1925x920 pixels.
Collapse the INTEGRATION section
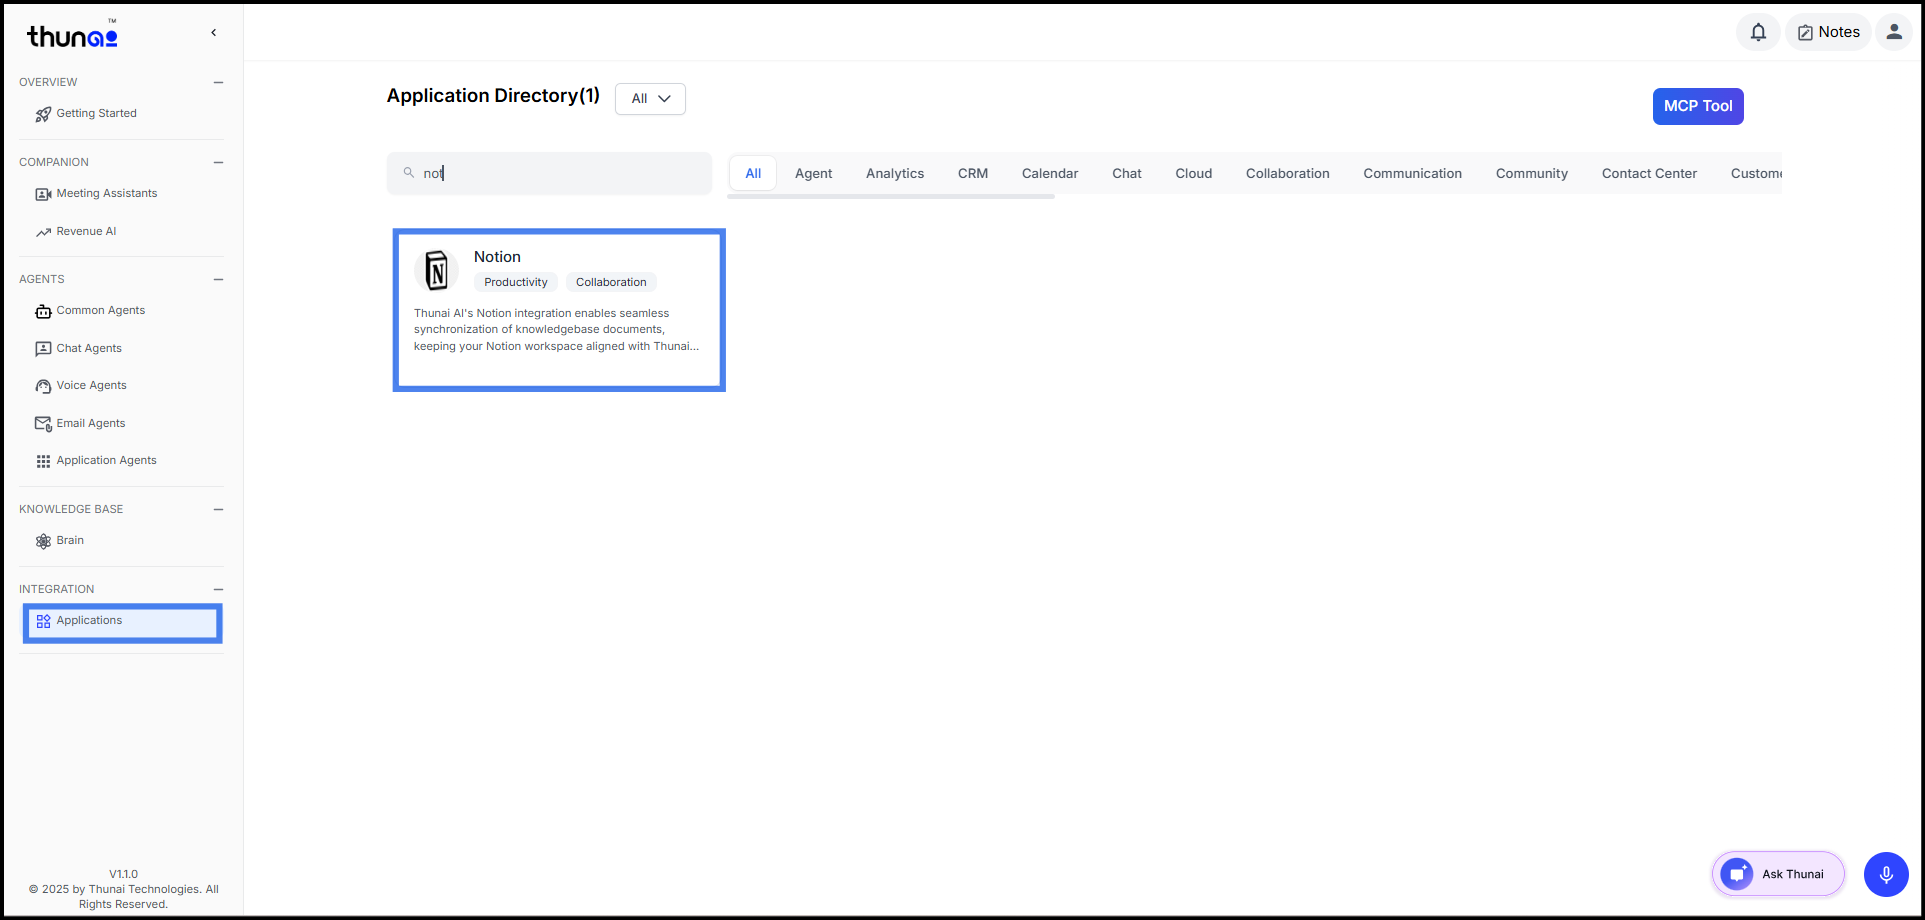tap(218, 589)
